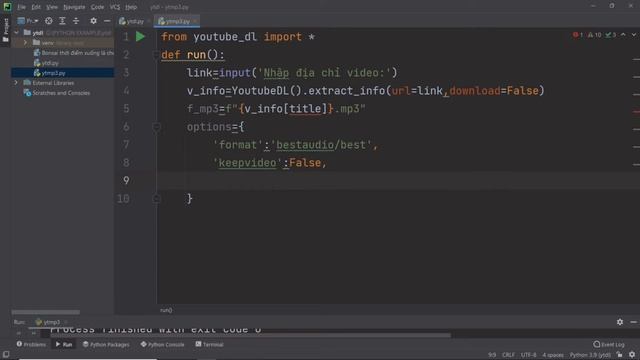Expand the venv folder node
The image size is (640, 360).
pyautogui.click(x=25, y=43)
